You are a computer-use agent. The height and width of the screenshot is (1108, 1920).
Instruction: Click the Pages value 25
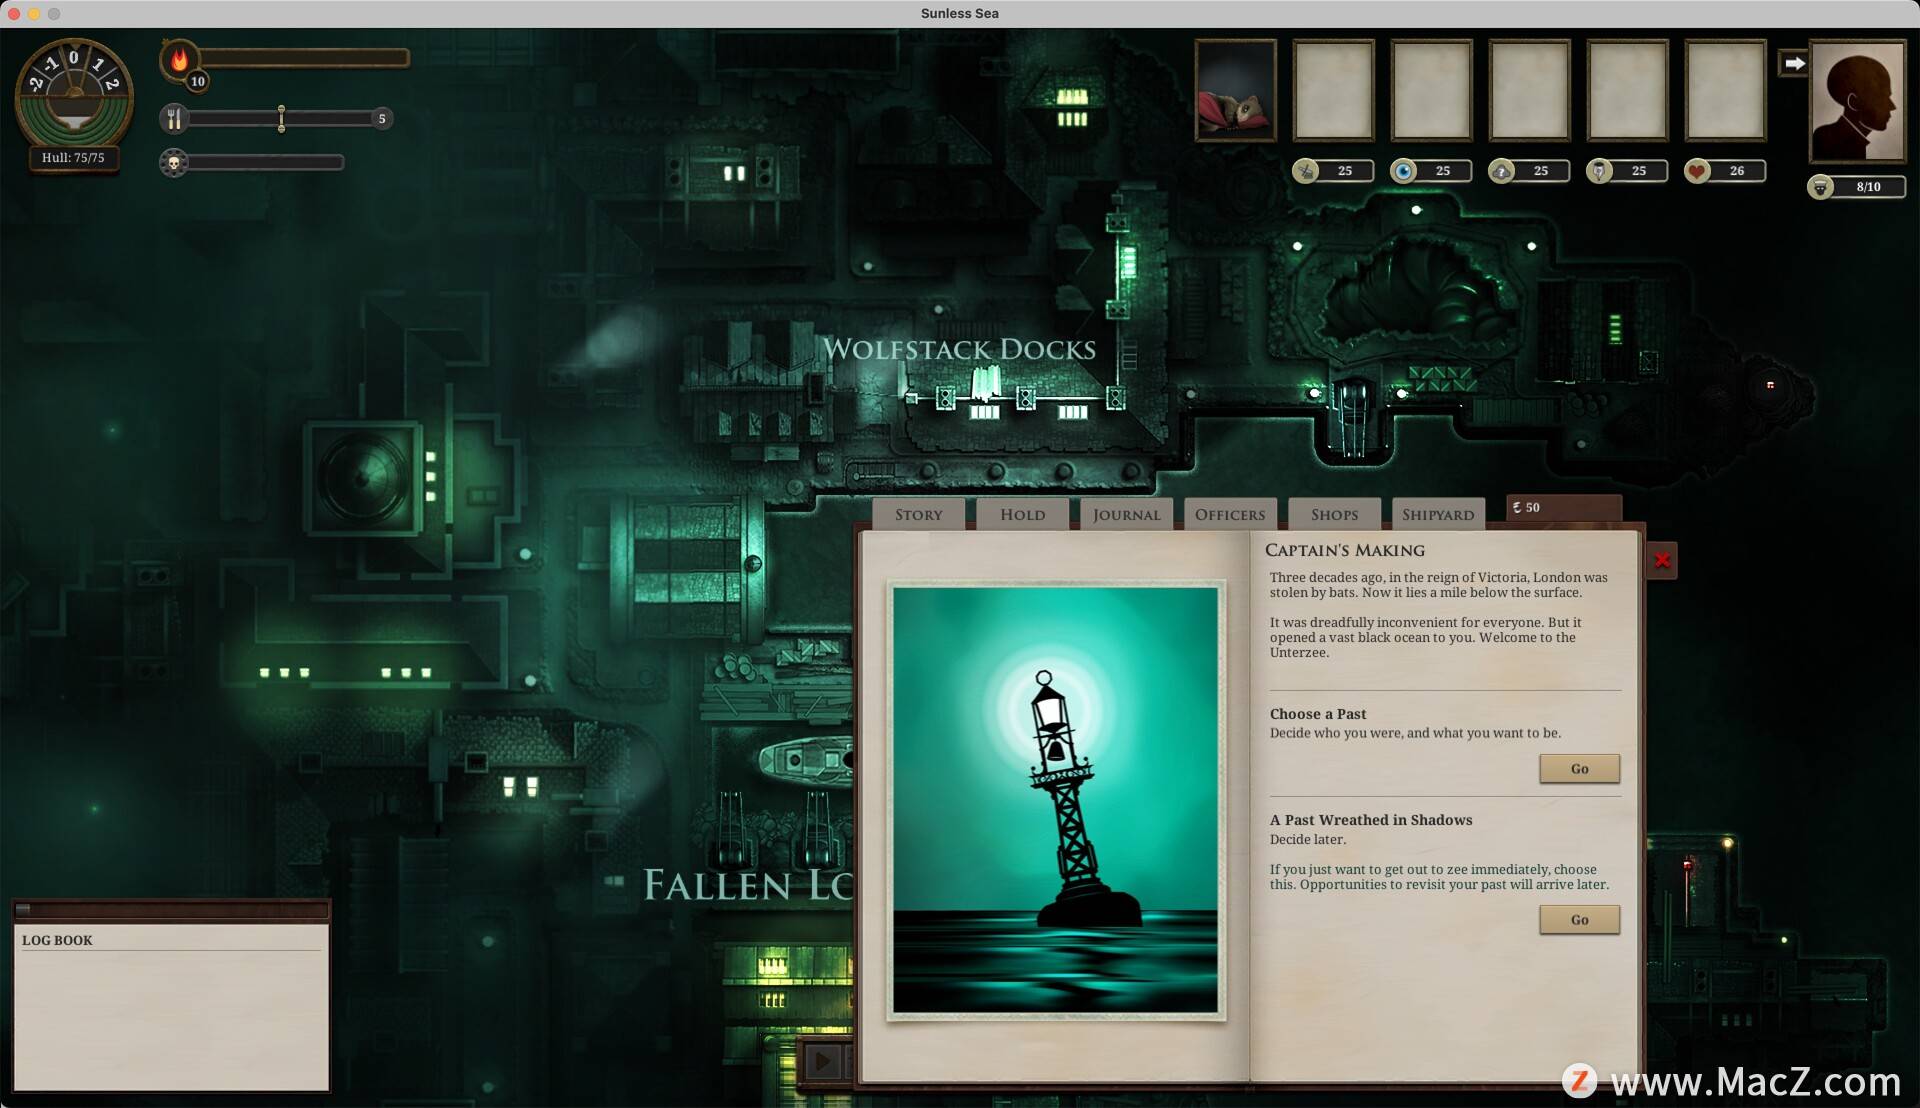pos(1639,171)
